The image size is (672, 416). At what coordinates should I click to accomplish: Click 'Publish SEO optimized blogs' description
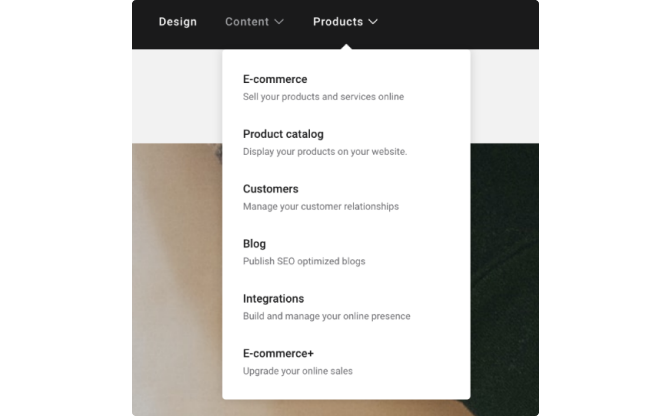coord(304,261)
